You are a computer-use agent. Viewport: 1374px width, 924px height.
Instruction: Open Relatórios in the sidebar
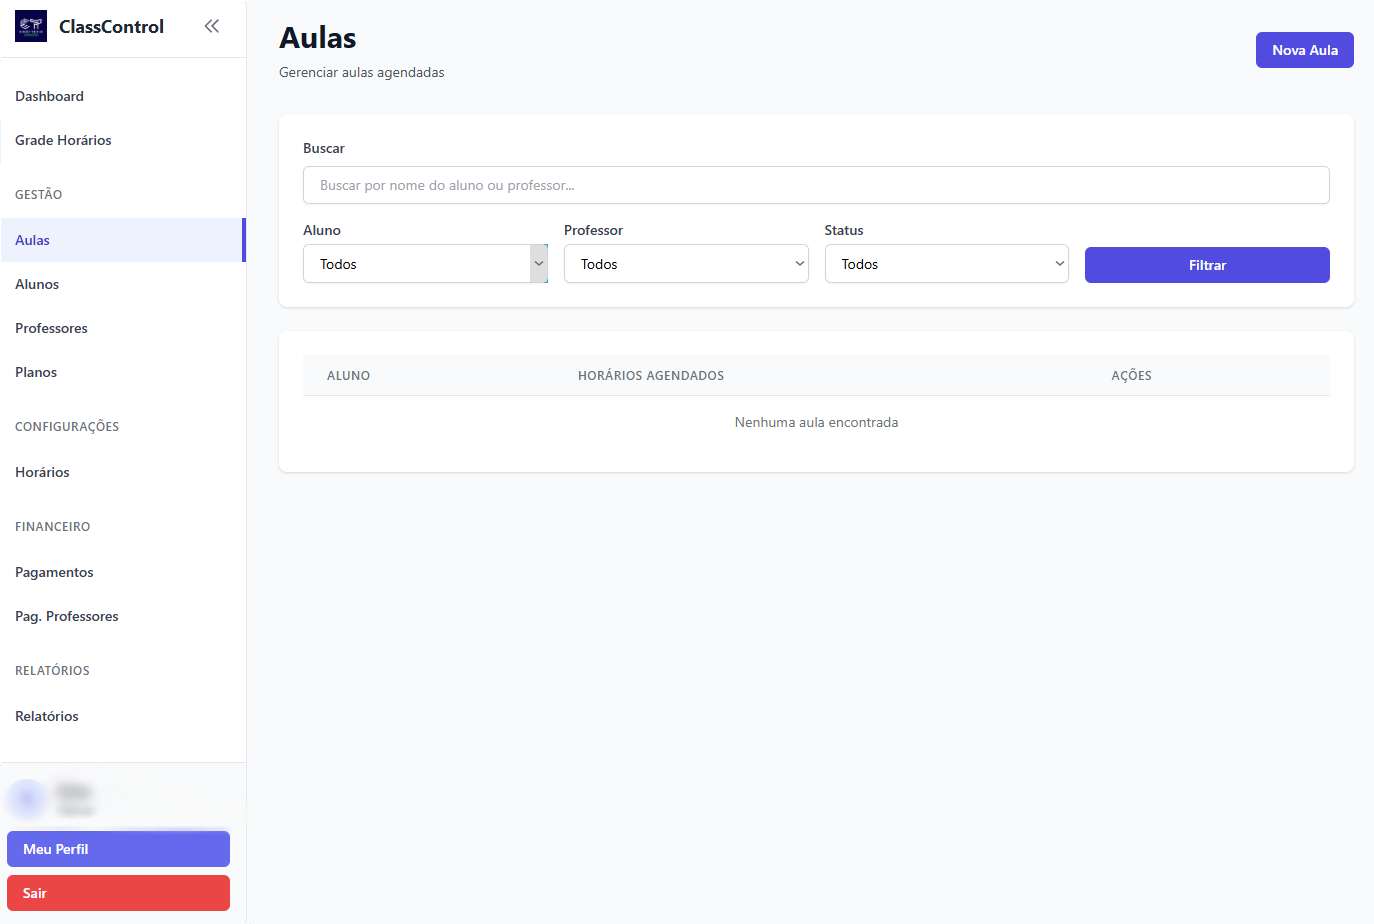(47, 716)
